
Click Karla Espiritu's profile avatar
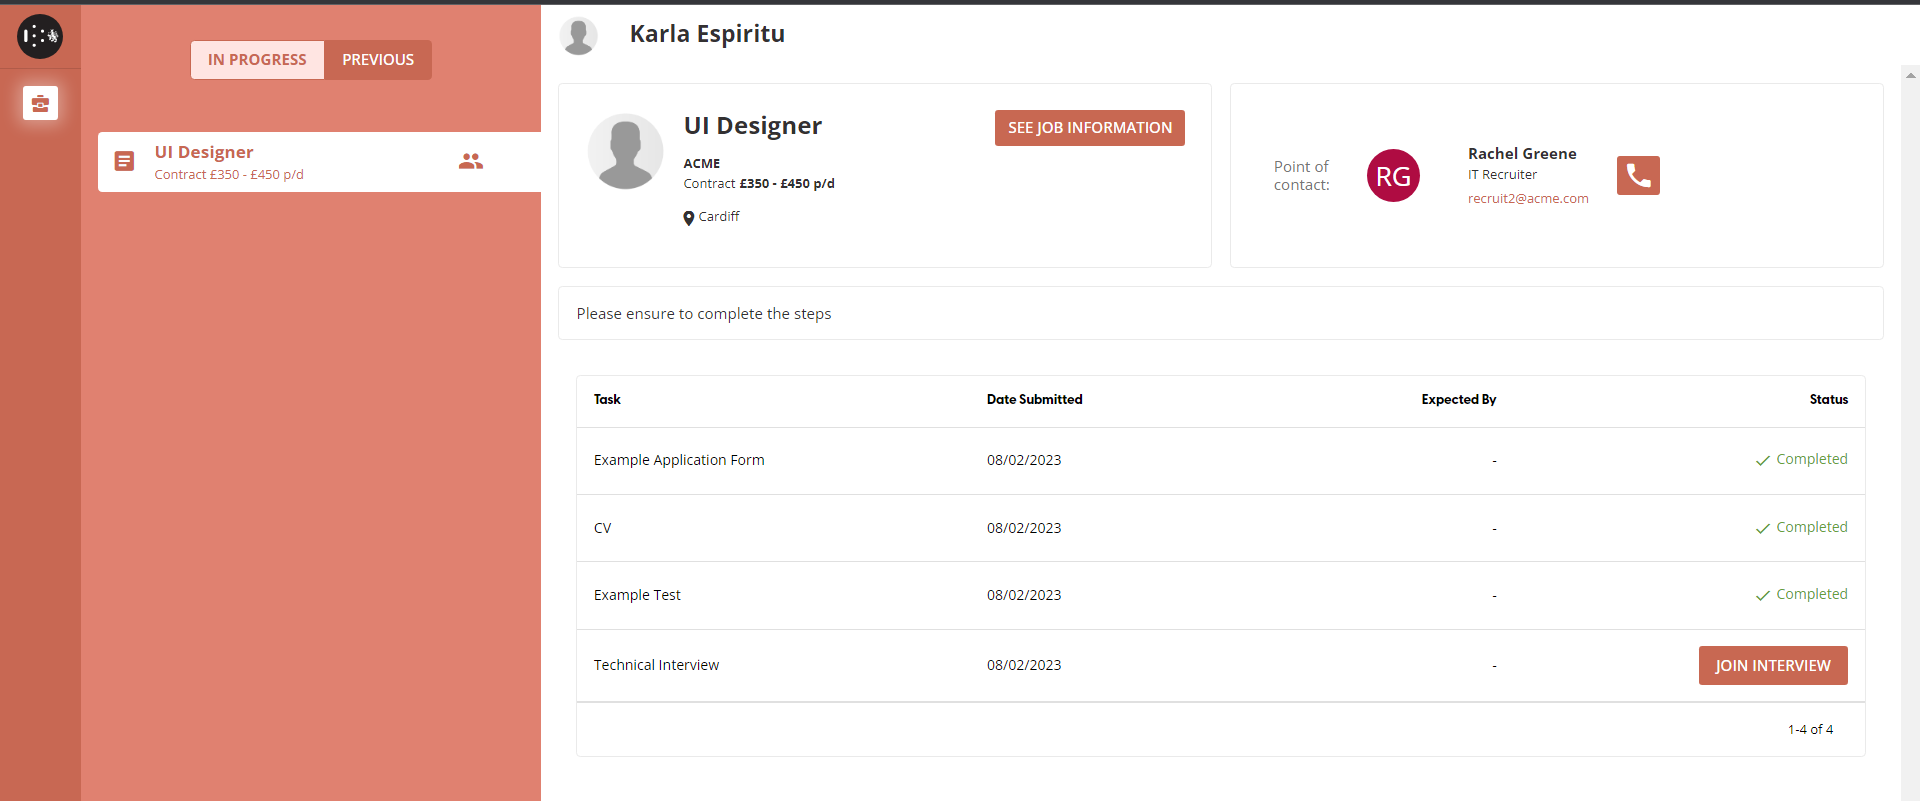click(x=578, y=35)
